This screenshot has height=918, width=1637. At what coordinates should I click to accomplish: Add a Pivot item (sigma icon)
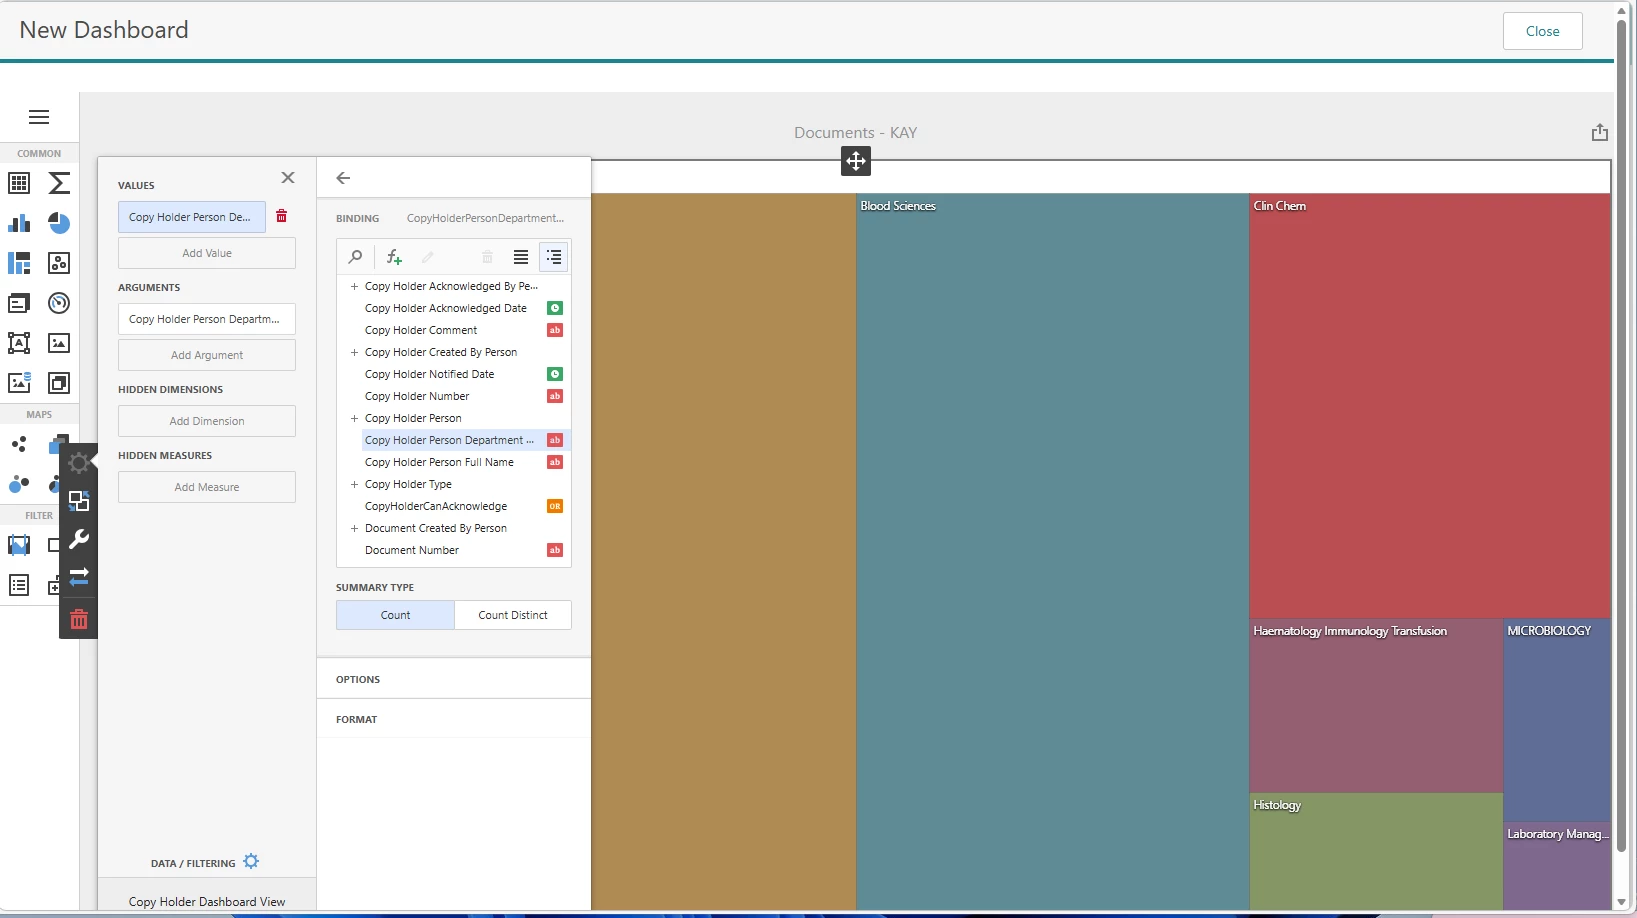coord(59,183)
